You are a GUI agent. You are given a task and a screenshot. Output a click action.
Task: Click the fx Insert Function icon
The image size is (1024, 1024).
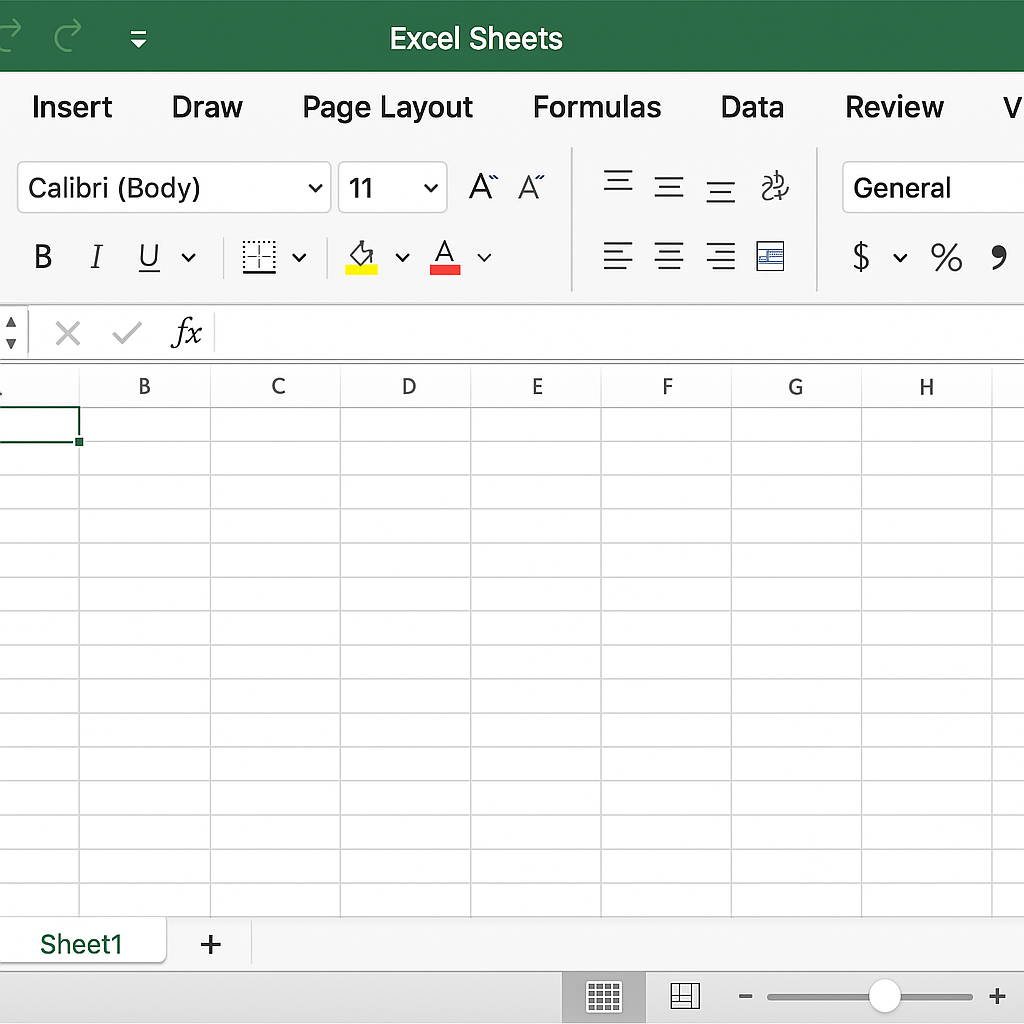(x=186, y=332)
